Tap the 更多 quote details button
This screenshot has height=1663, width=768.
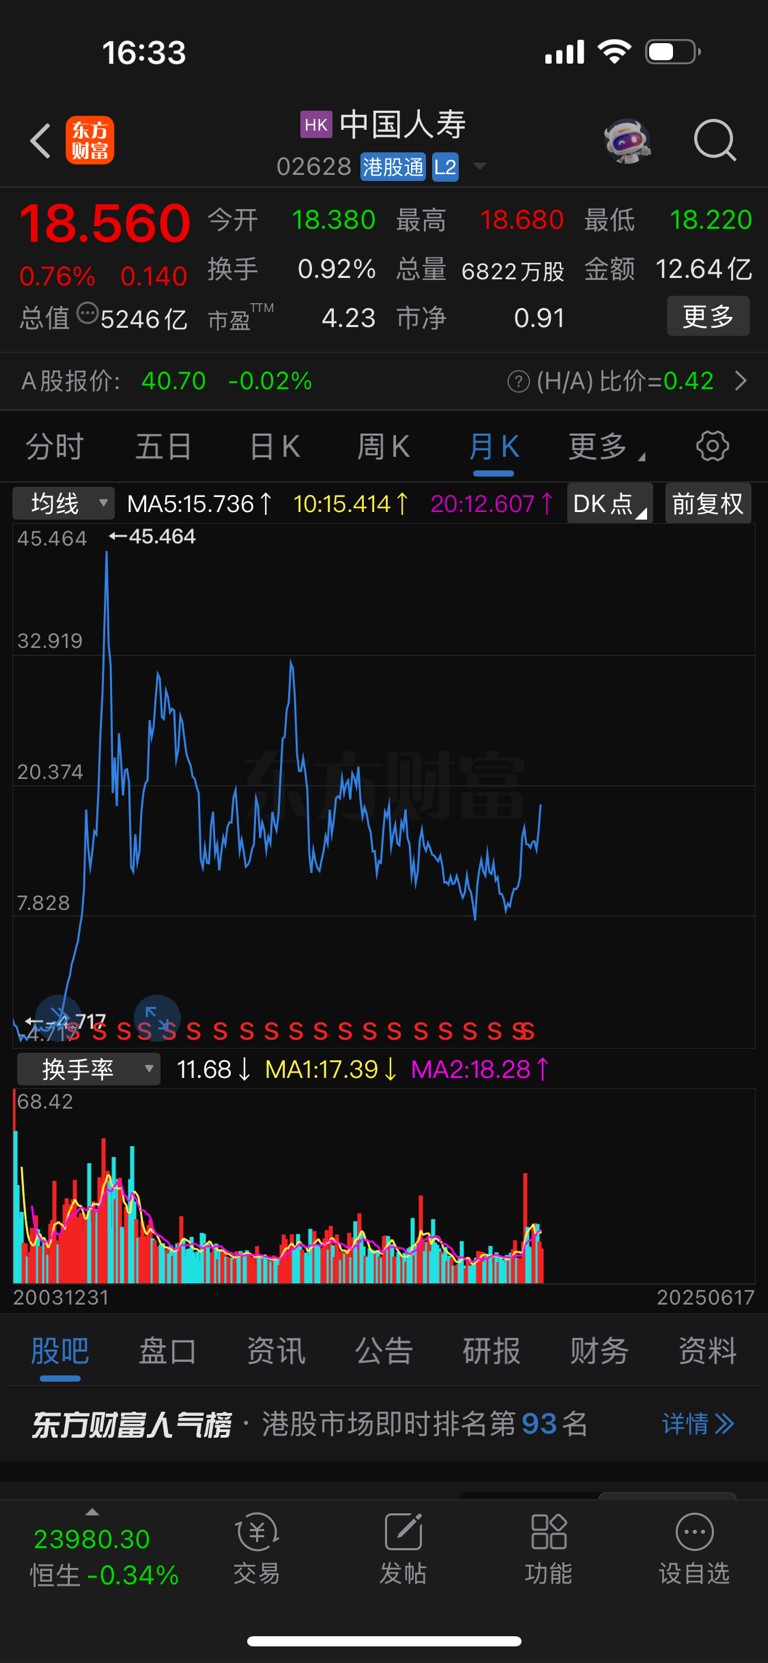click(708, 317)
